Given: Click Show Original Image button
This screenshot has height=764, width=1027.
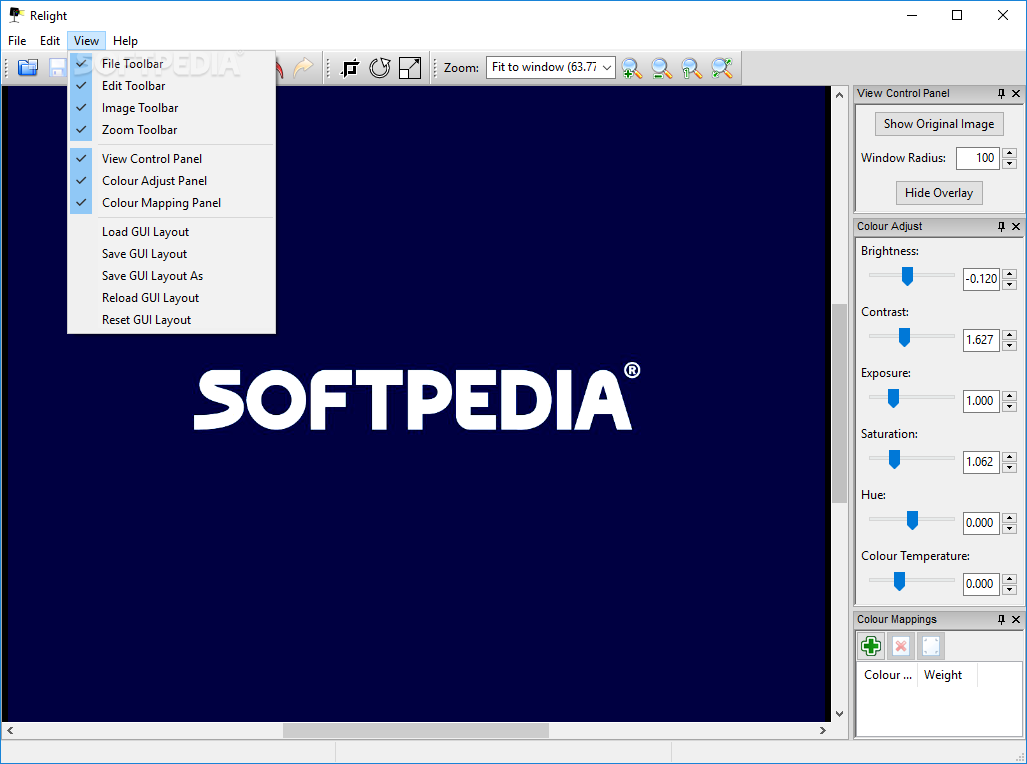Looking at the screenshot, I should (939, 124).
